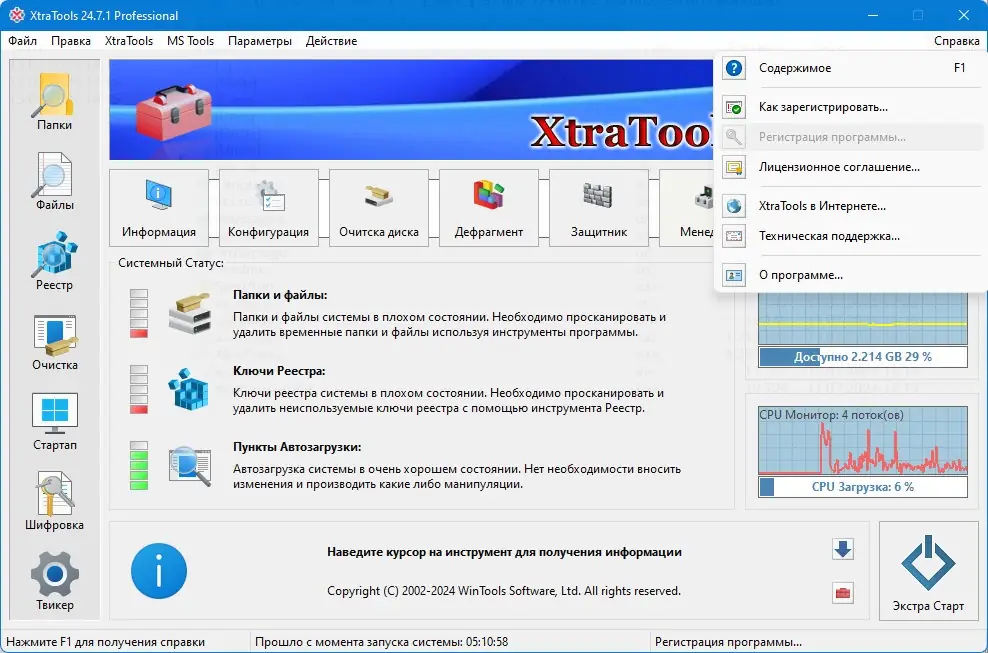Open the Действие menu
The width and height of the screenshot is (988, 653).
click(331, 41)
